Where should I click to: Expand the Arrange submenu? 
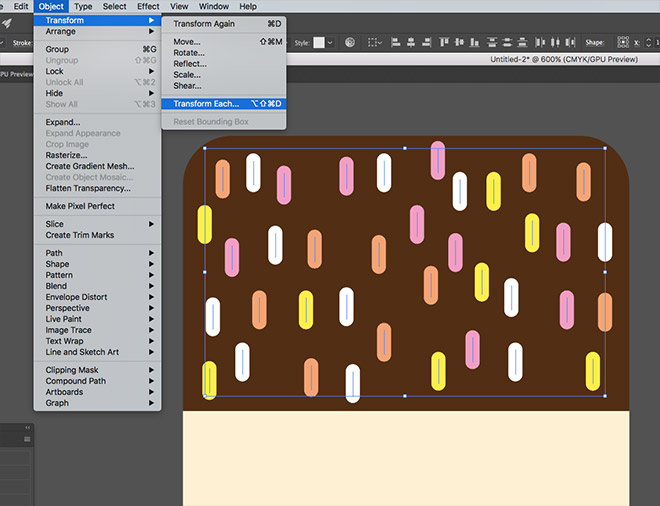pos(97,31)
